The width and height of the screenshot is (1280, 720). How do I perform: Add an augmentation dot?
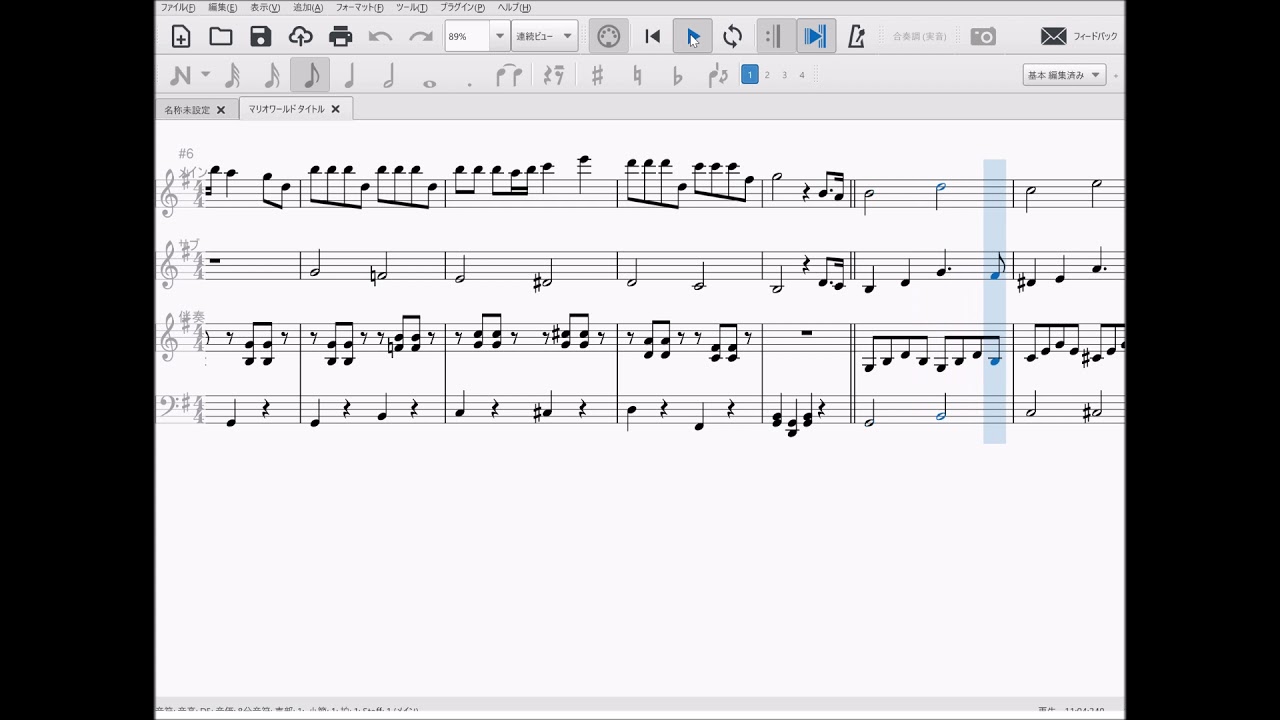469,85
